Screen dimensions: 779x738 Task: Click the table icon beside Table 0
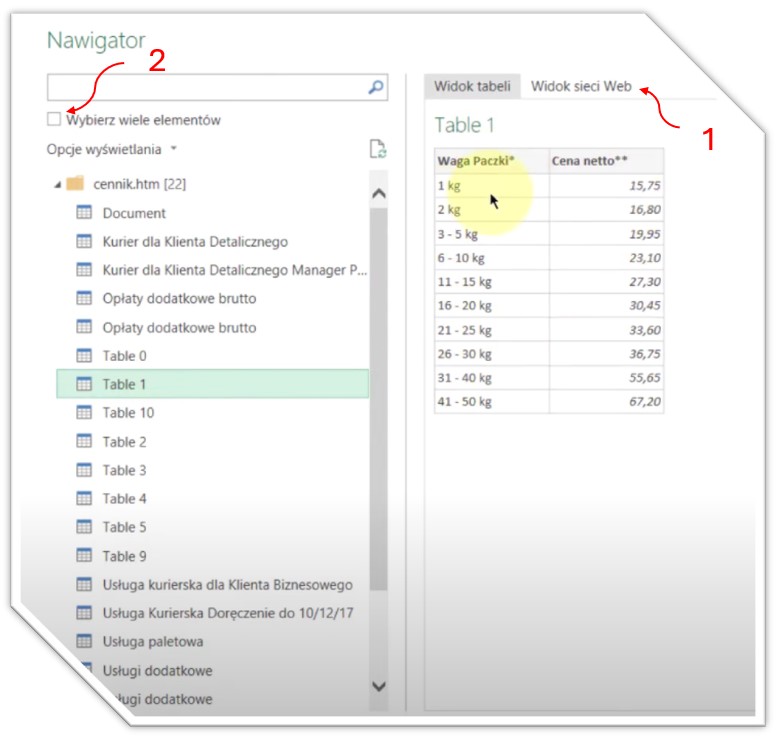tap(84, 356)
